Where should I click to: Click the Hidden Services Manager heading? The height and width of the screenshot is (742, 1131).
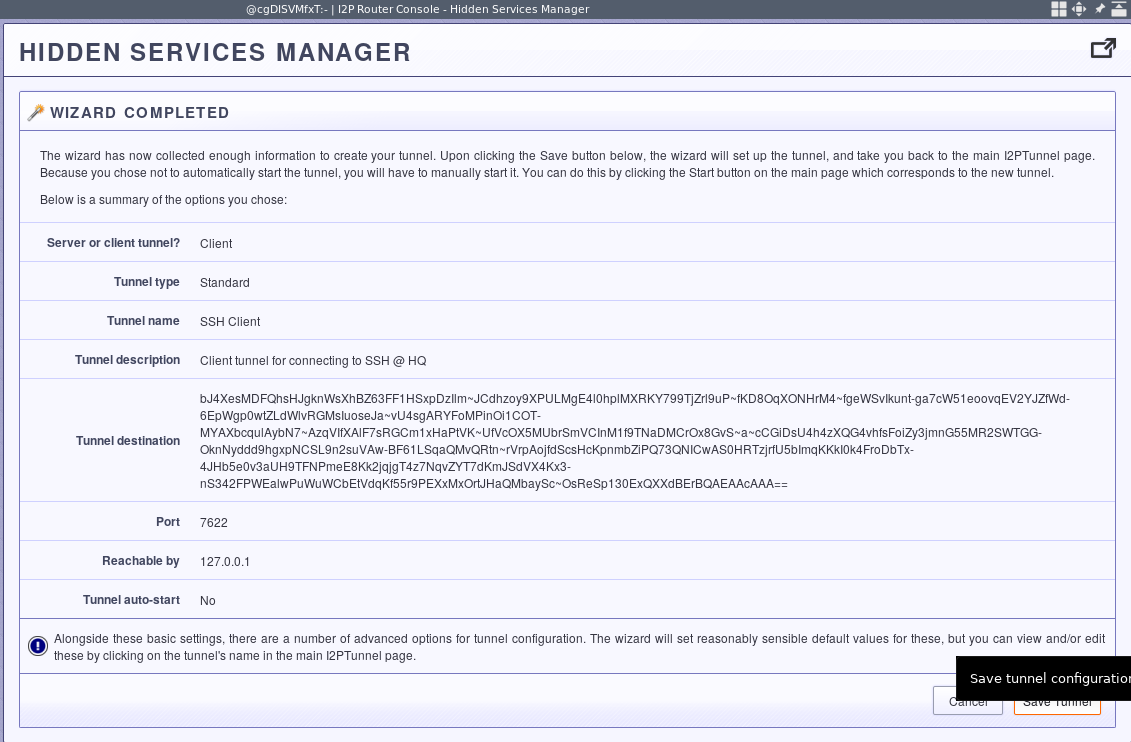tap(215, 53)
